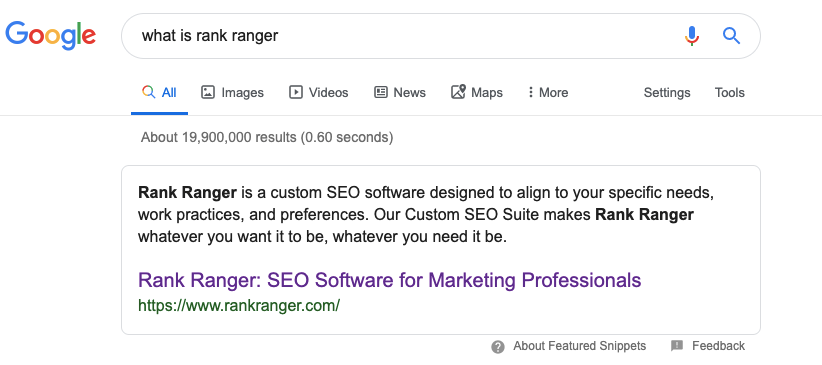The width and height of the screenshot is (822, 365).
Task: Click the play icon beside Videos
Action: 296,92
